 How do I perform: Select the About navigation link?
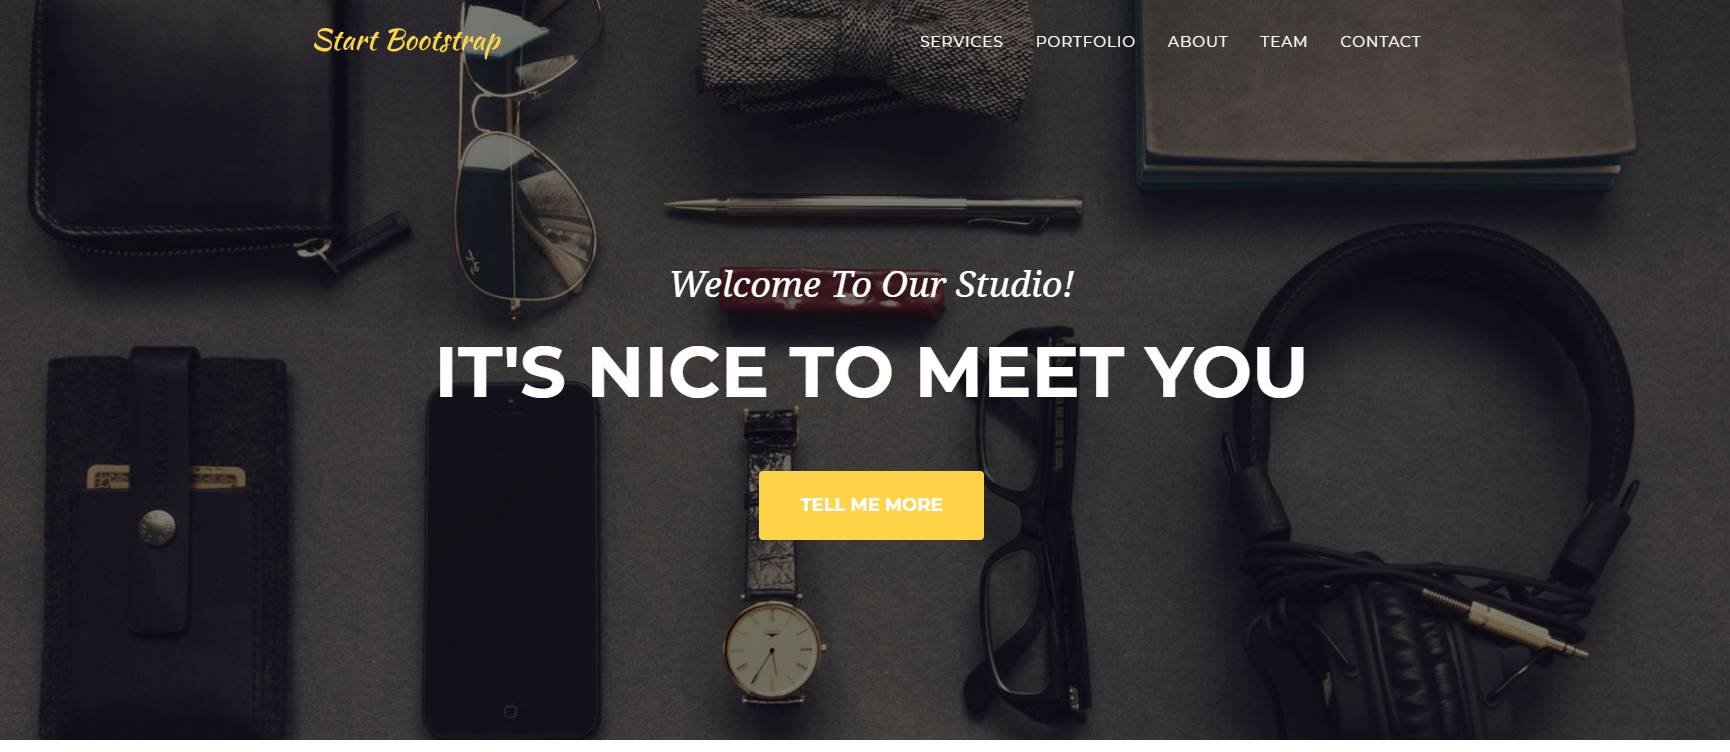(1197, 41)
